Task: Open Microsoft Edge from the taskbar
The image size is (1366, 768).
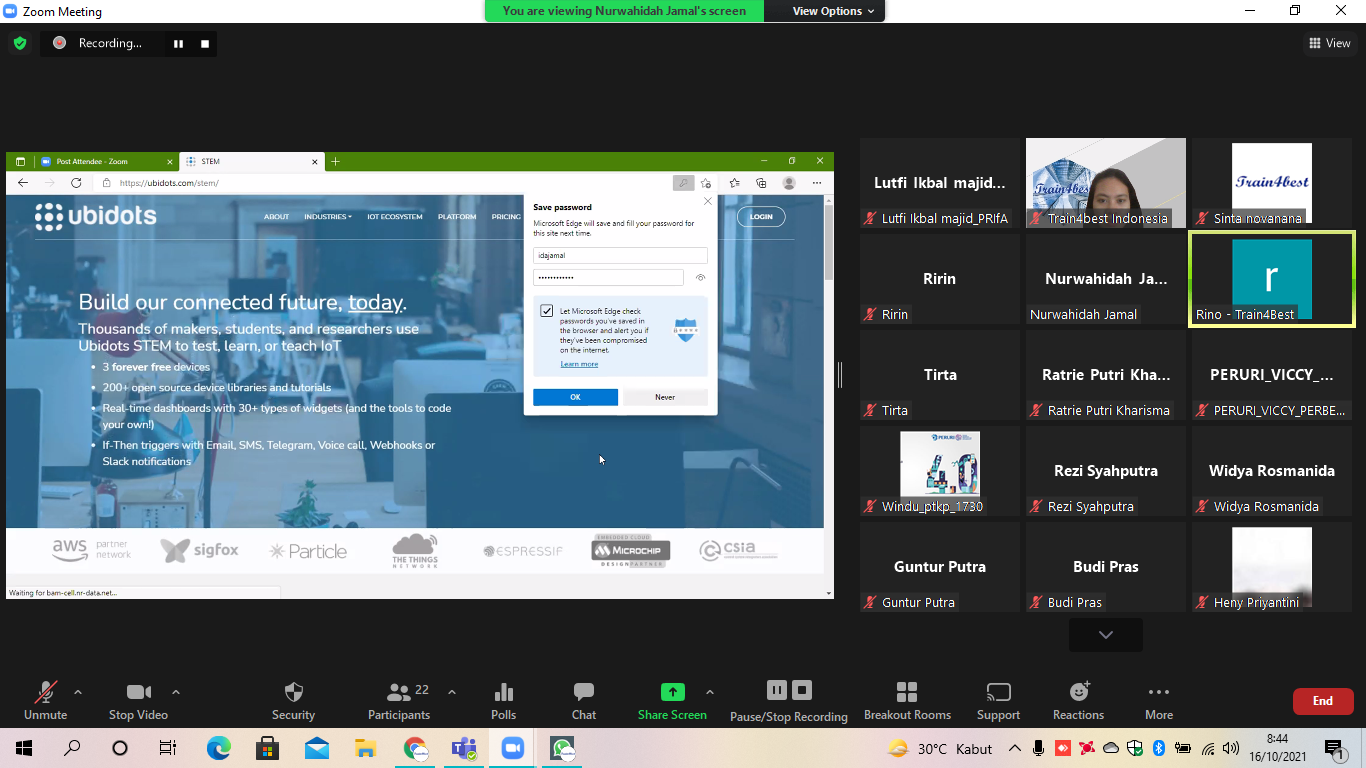Action: pyautogui.click(x=218, y=748)
